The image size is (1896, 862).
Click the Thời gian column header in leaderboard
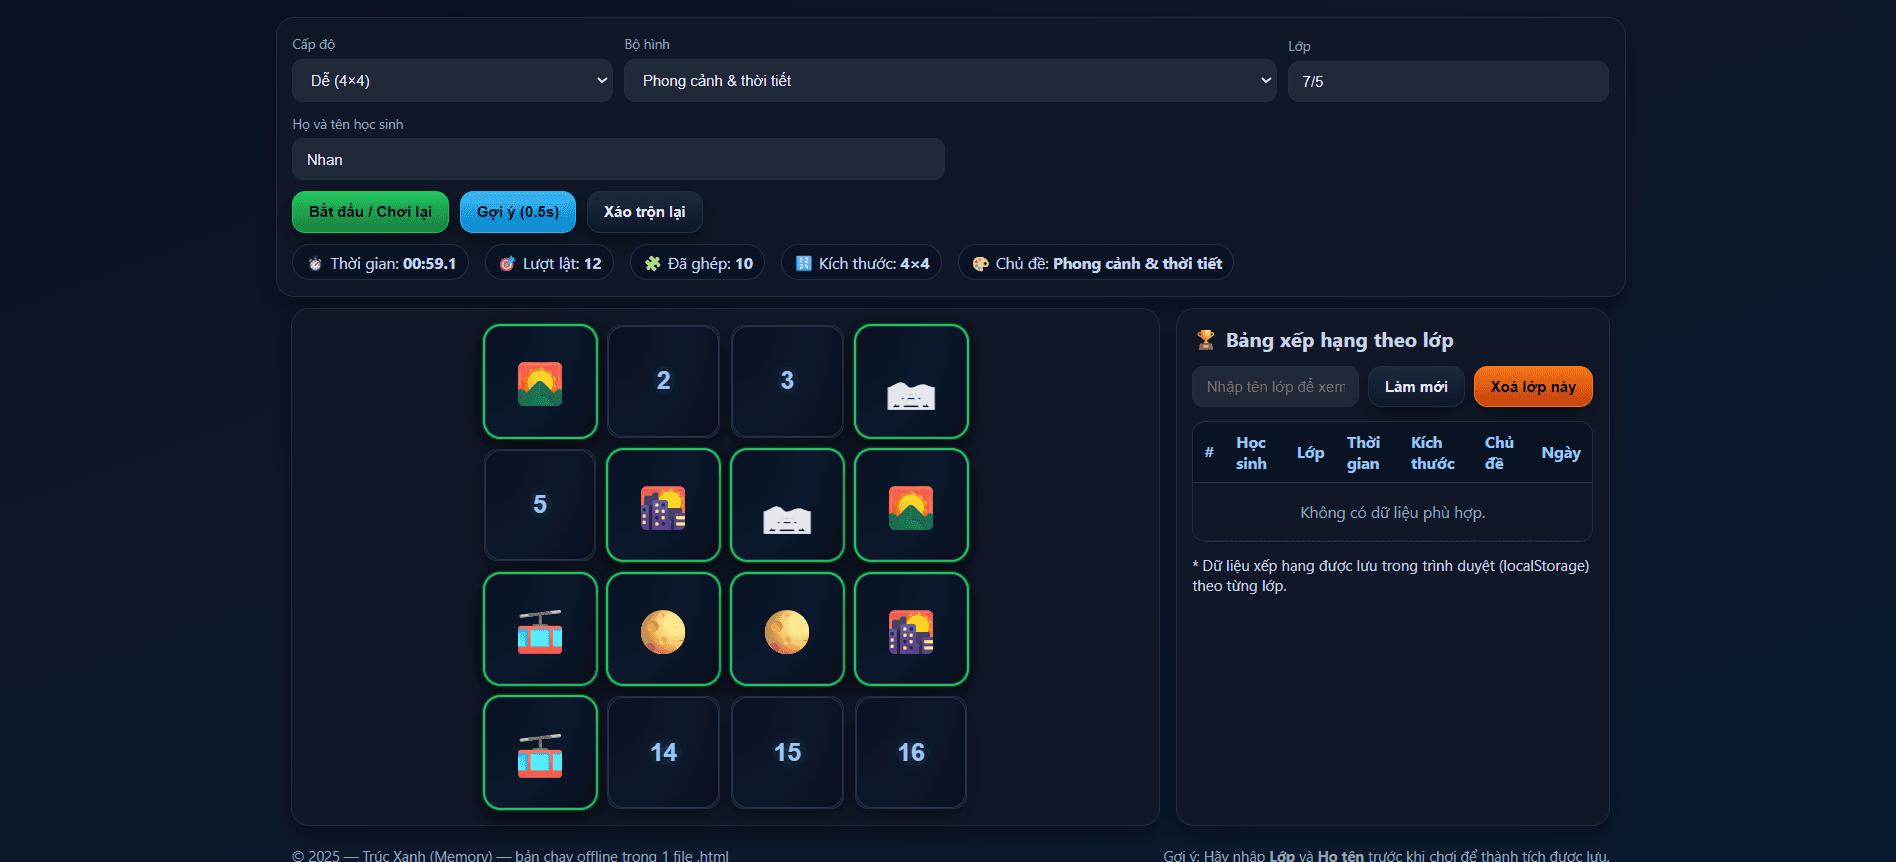pyautogui.click(x=1363, y=453)
